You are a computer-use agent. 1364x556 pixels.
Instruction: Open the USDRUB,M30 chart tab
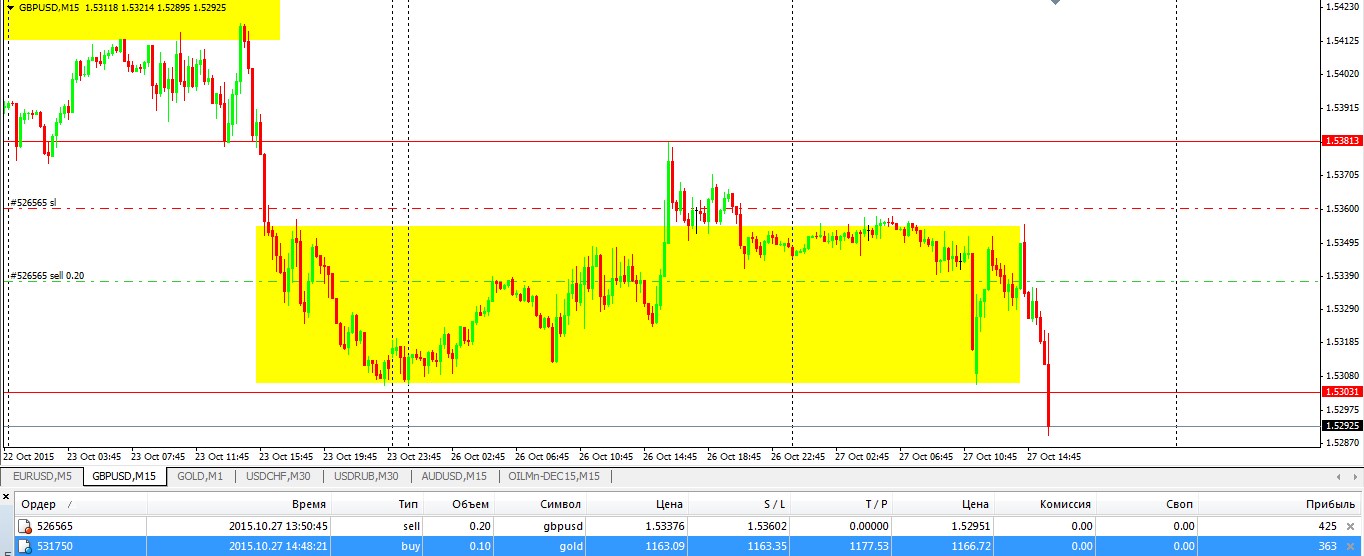point(366,477)
